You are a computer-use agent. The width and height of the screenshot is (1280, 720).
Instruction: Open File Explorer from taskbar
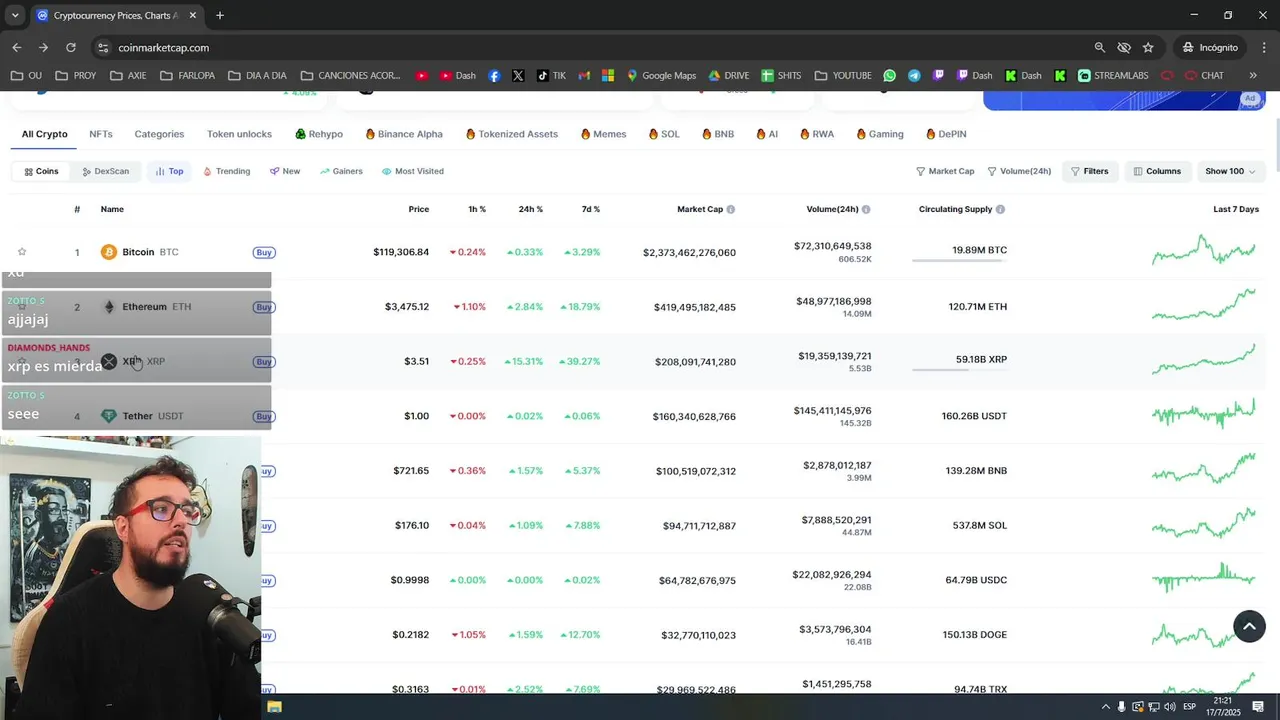coord(274,707)
